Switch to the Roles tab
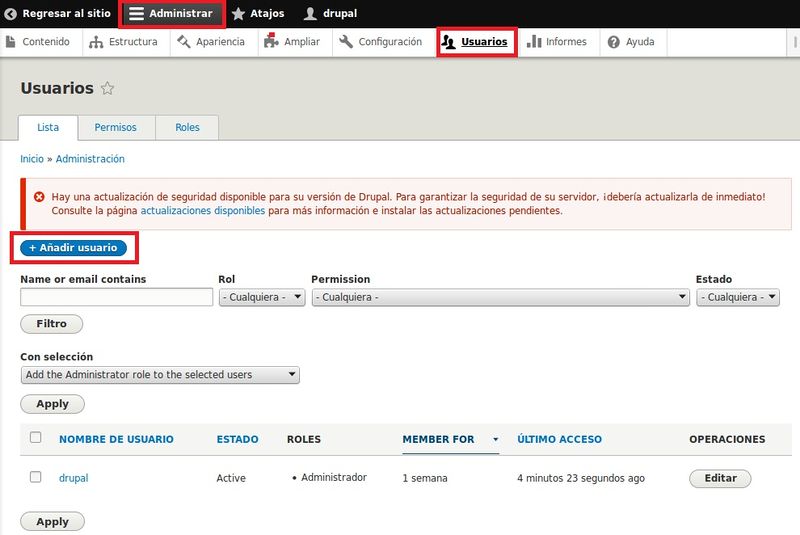The width and height of the screenshot is (800, 535). click(187, 128)
